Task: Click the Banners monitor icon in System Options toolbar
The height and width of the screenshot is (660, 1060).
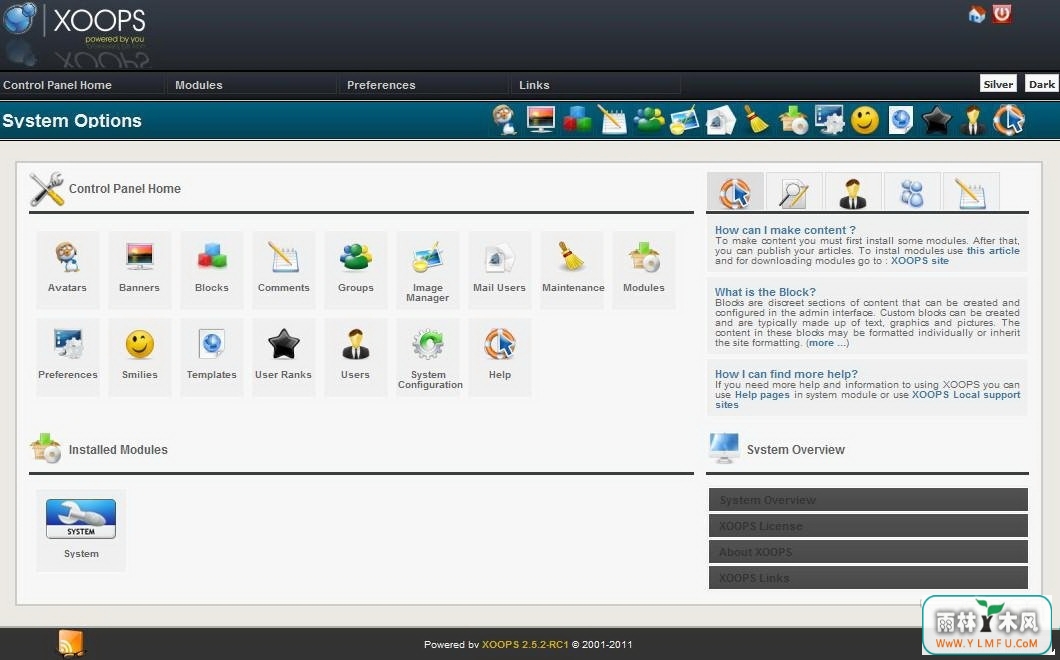Action: (x=541, y=120)
